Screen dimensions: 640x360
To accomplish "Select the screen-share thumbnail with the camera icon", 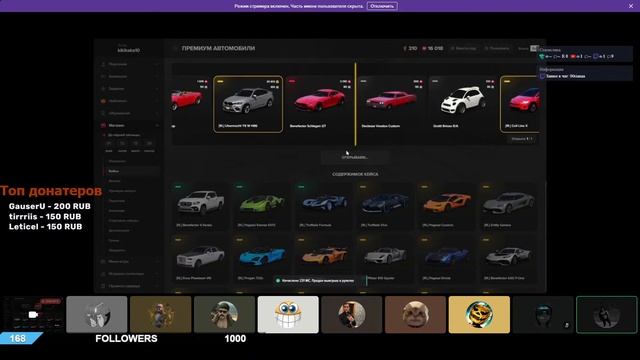I will click(x=33, y=314).
